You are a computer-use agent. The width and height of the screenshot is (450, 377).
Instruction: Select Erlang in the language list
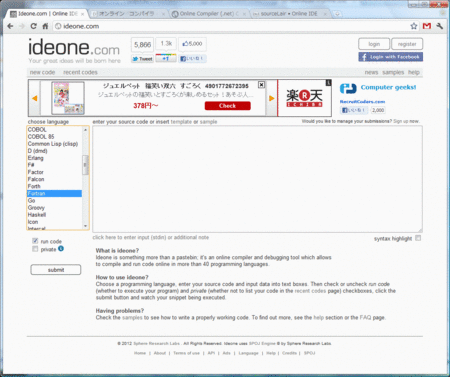pyautogui.click(x=54, y=158)
